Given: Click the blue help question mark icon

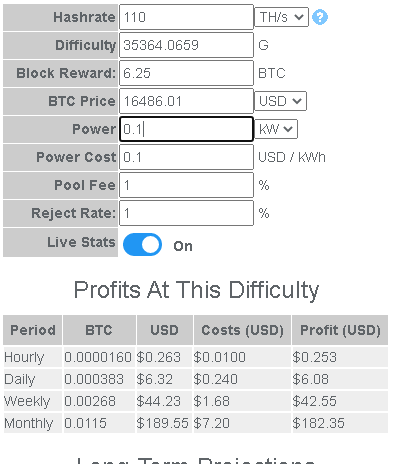Looking at the screenshot, I should point(320,17).
